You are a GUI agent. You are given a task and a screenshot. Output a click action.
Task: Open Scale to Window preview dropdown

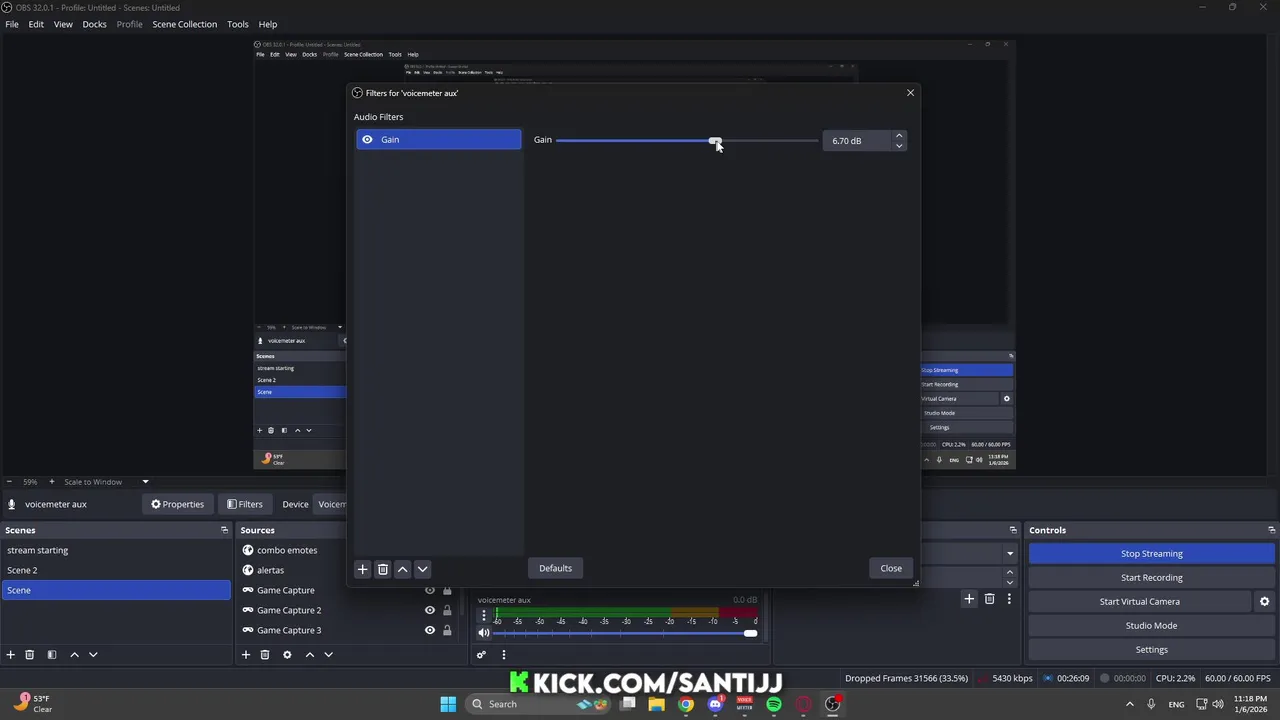[145, 482]
